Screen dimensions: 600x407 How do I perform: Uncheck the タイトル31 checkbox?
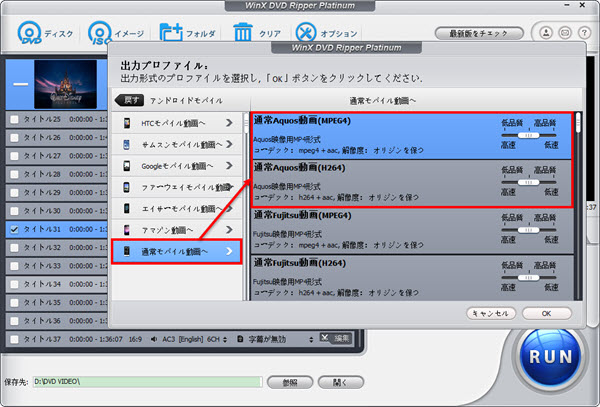(14, 230)
